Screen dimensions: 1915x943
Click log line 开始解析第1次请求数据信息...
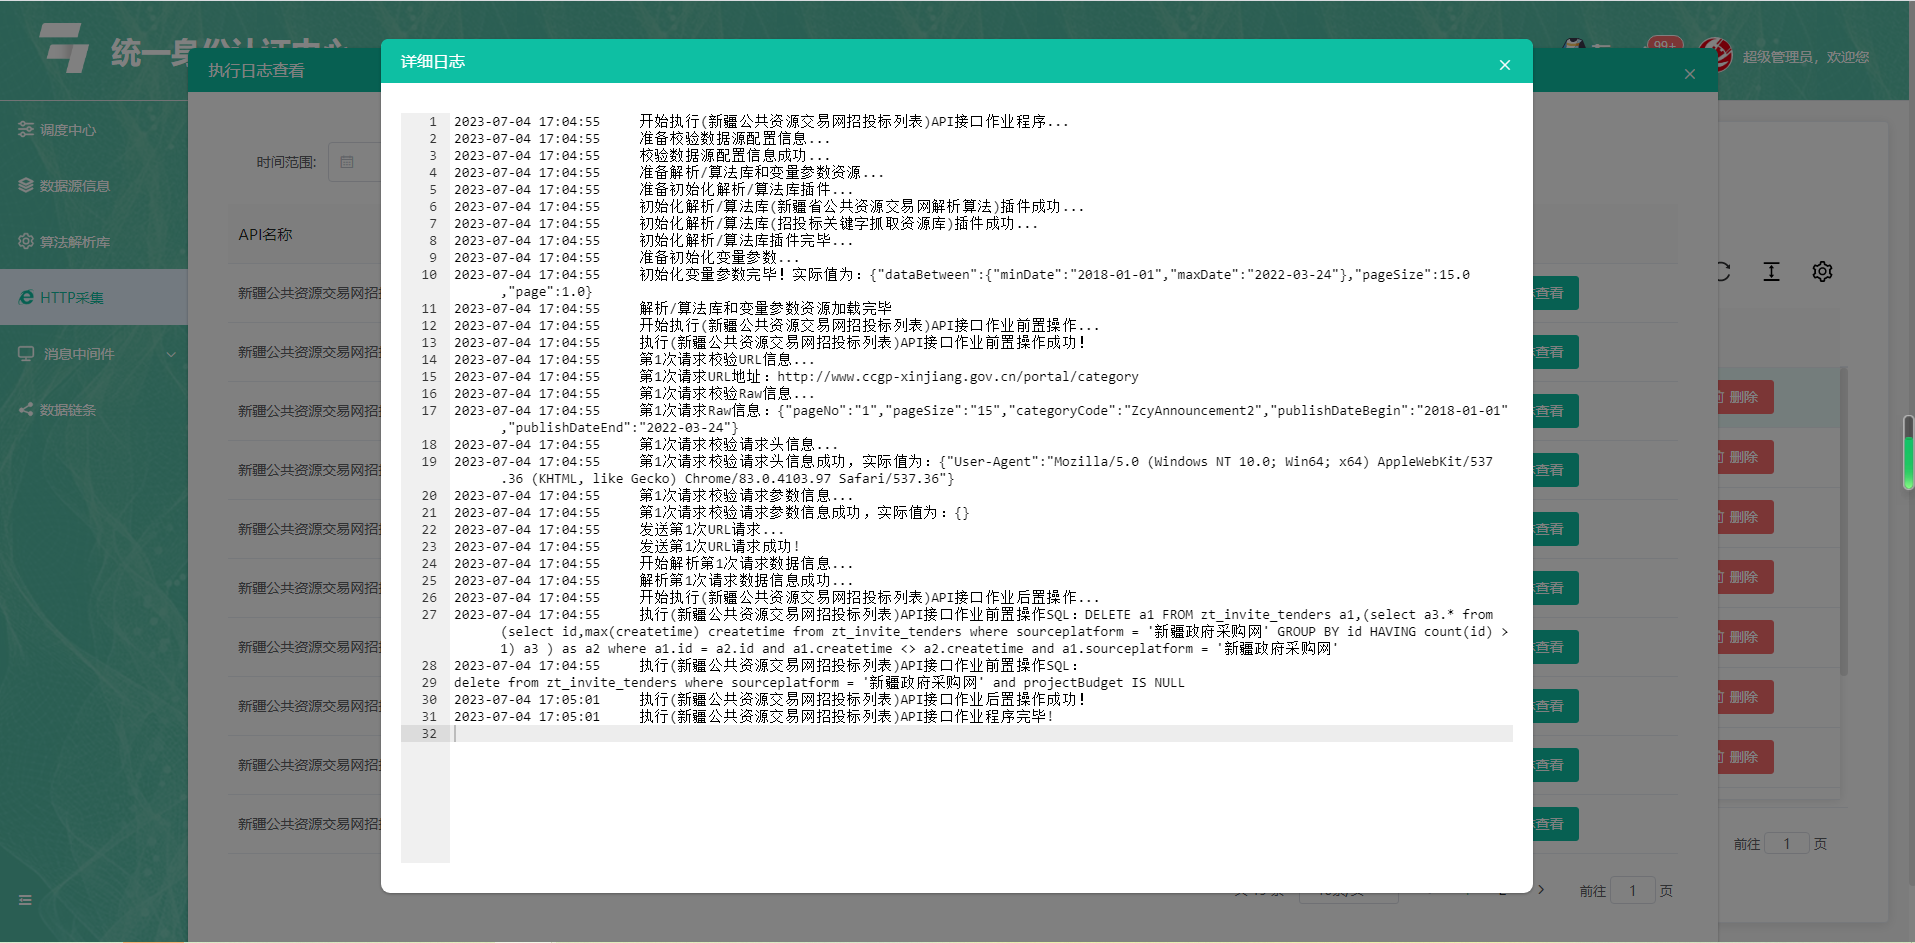[746, 564]
